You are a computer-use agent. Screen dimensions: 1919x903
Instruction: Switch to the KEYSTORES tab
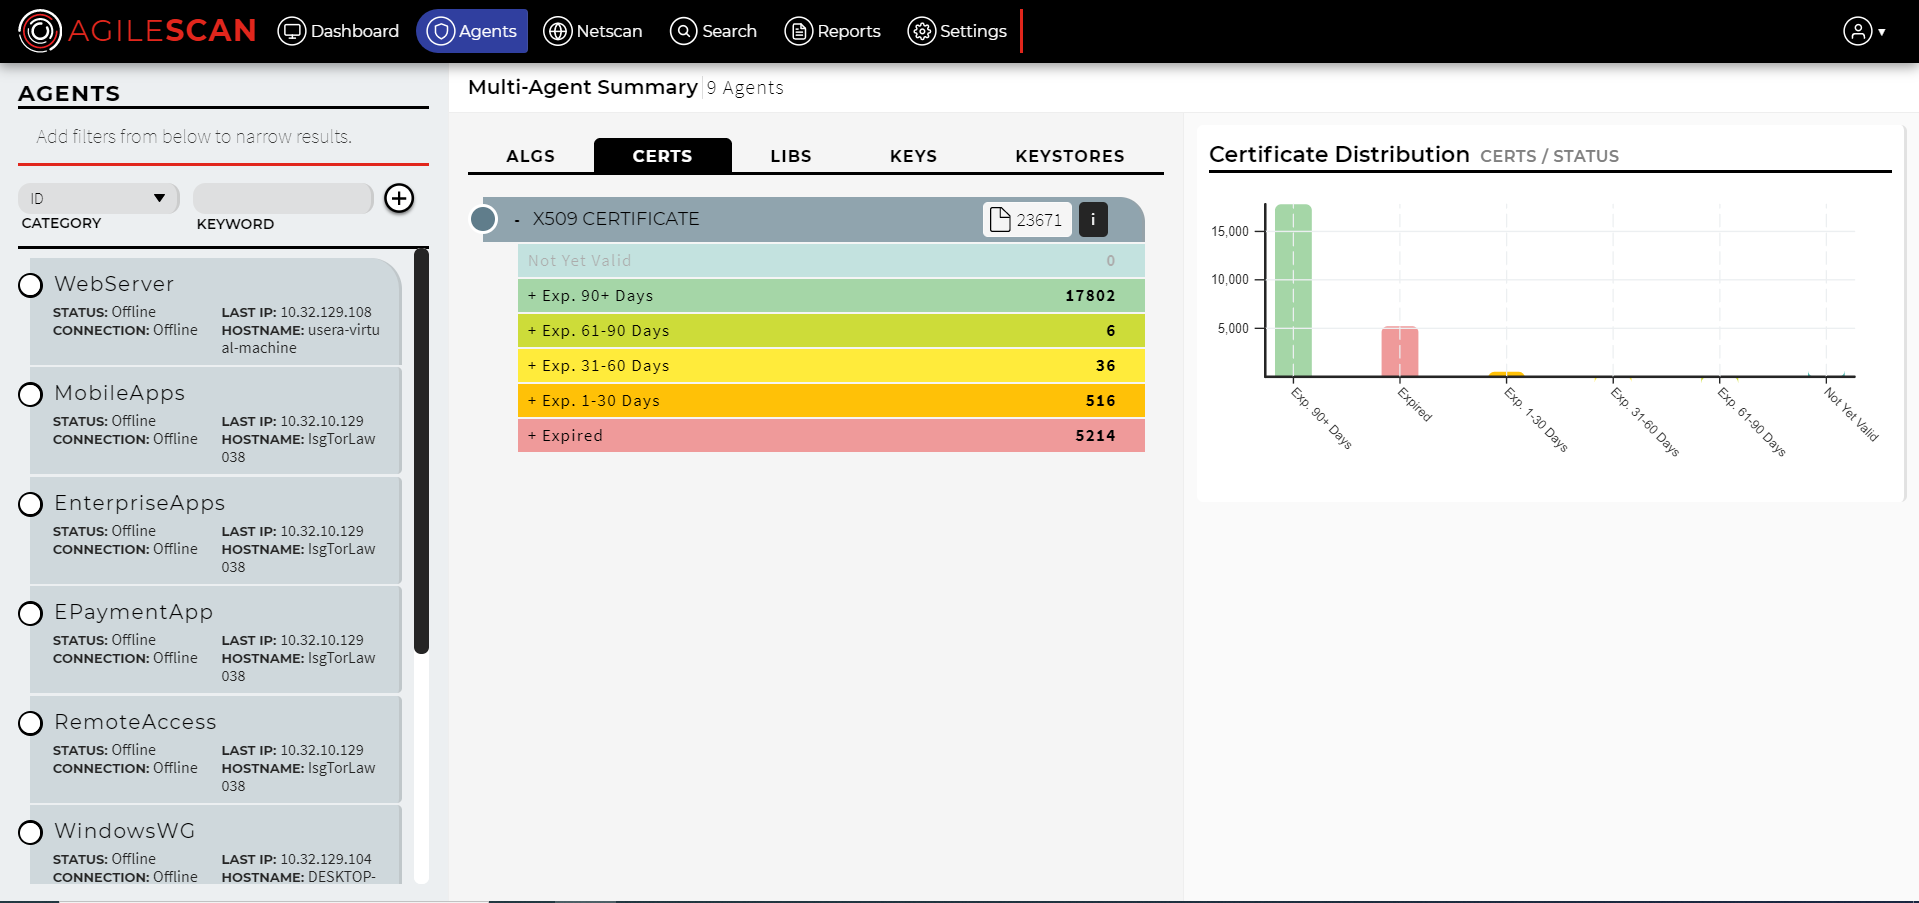(x=1069, y=156)
